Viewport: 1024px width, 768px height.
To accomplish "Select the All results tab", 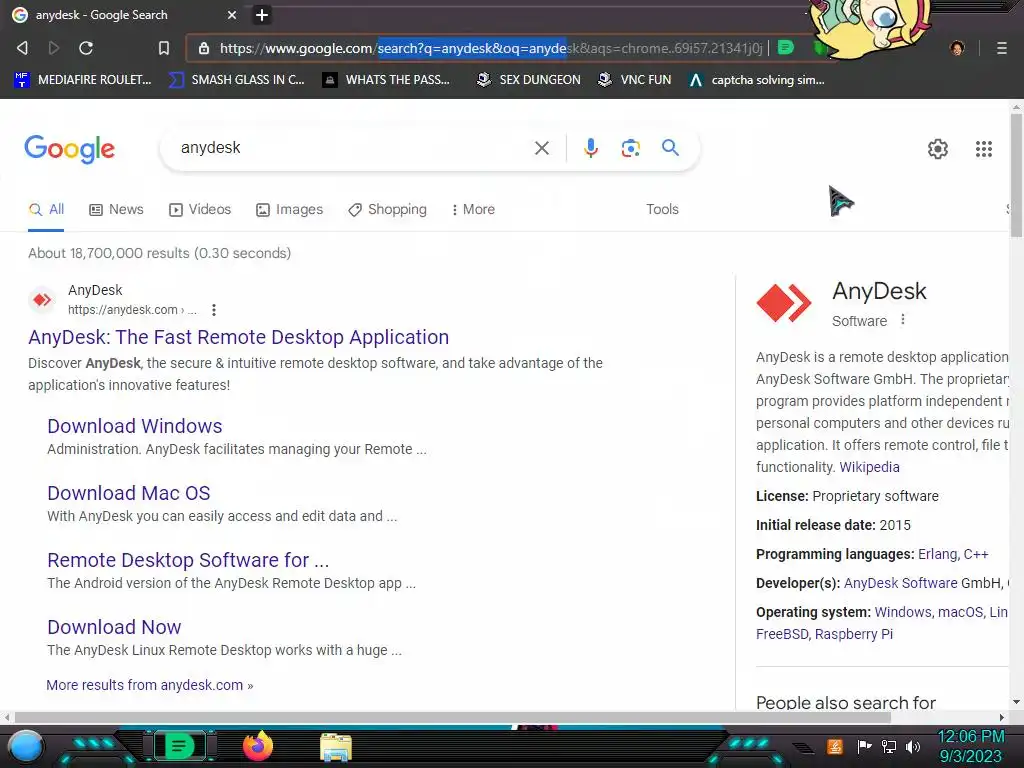I will pyautogui.click(x=46, y=209).
